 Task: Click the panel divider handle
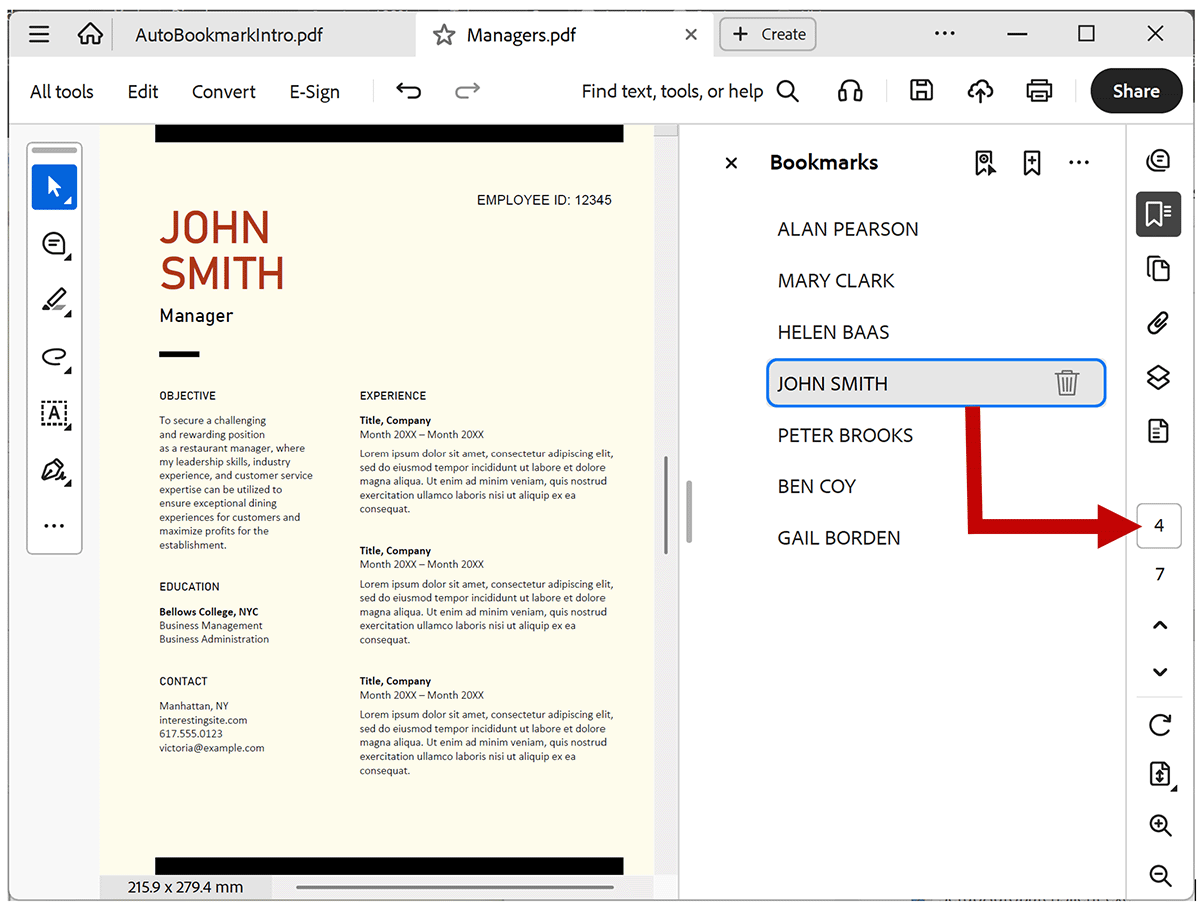(689, 512)
